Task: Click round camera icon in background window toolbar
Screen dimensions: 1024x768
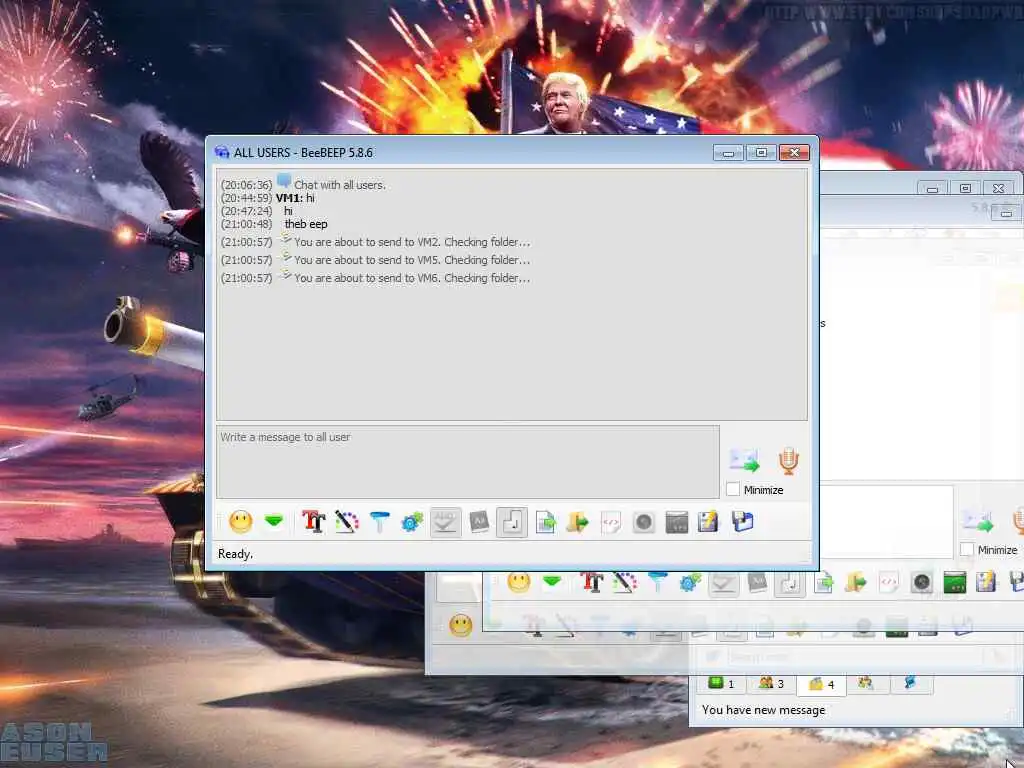Action: point(921,582)
